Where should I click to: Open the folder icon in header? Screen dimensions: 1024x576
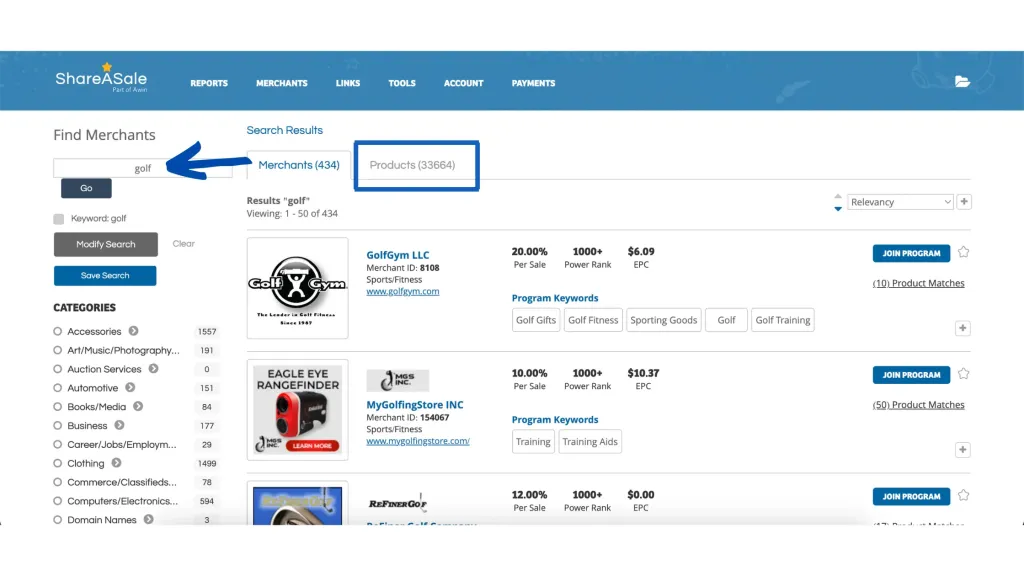[962, 82]
